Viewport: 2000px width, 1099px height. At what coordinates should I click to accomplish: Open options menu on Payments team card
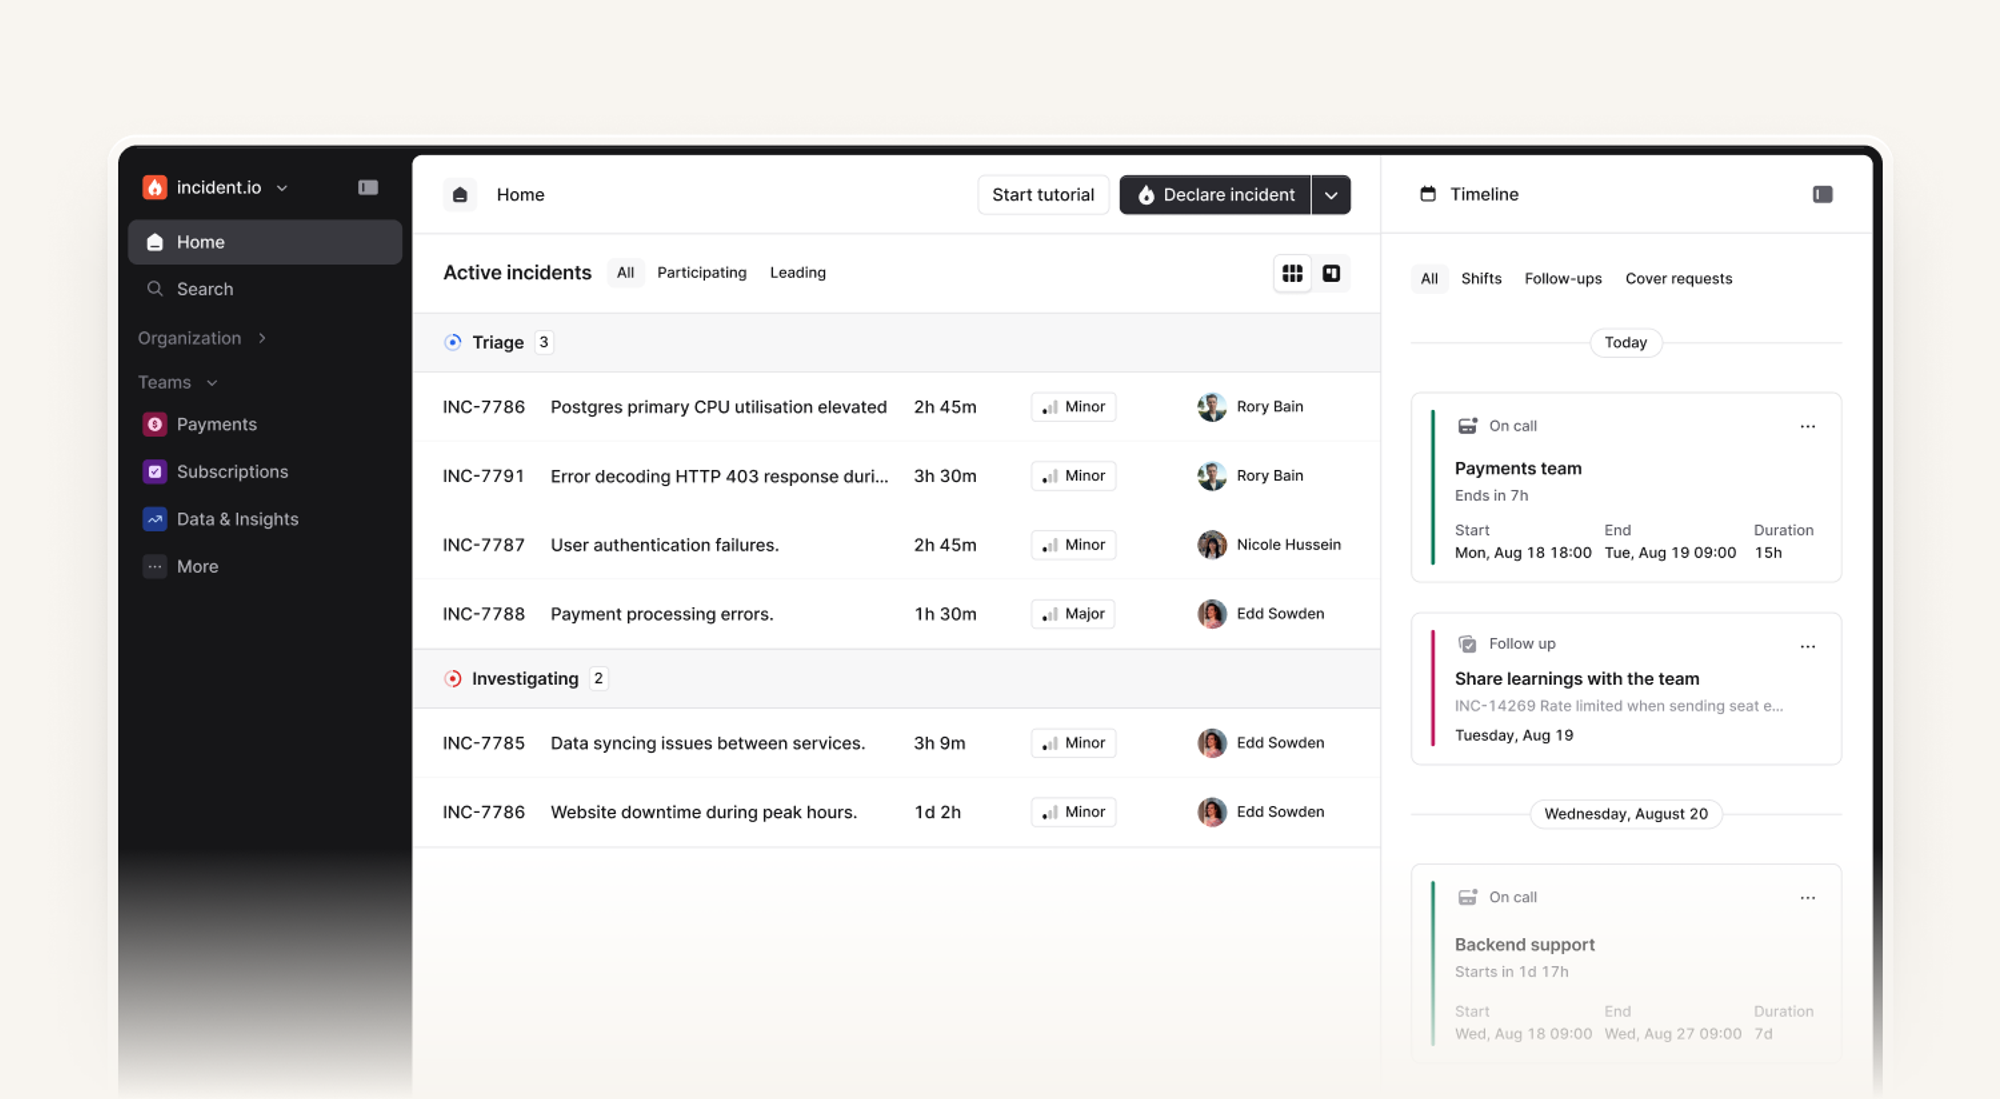[x=1807, y=427]
